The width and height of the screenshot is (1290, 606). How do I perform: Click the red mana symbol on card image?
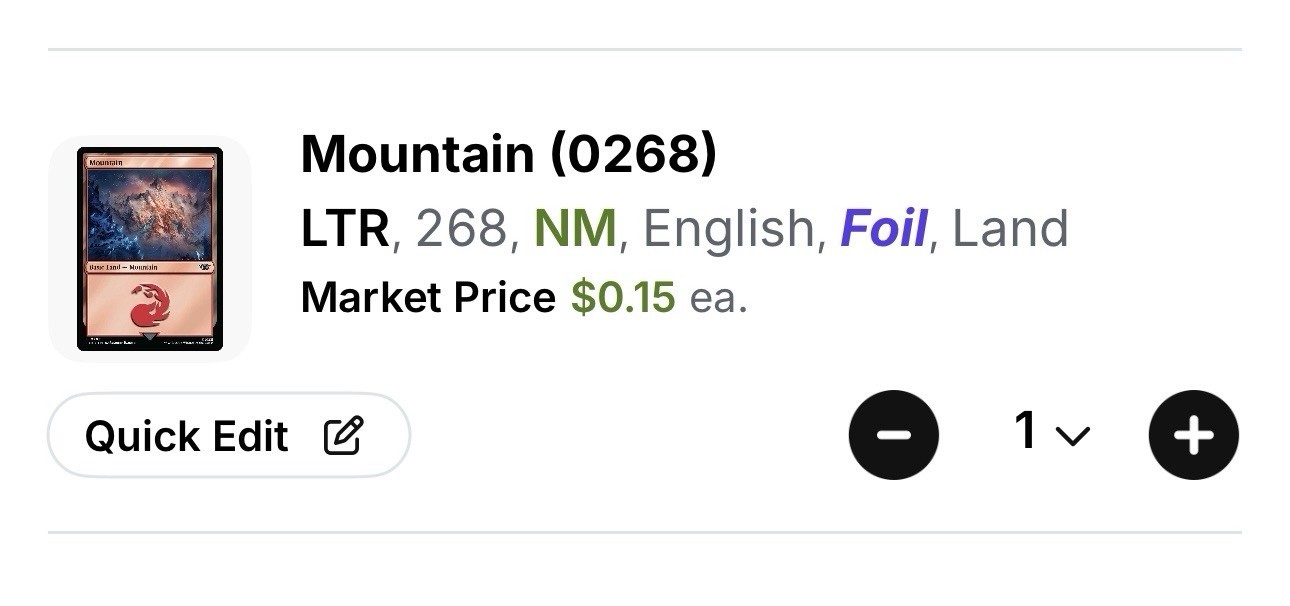[150, 306]
